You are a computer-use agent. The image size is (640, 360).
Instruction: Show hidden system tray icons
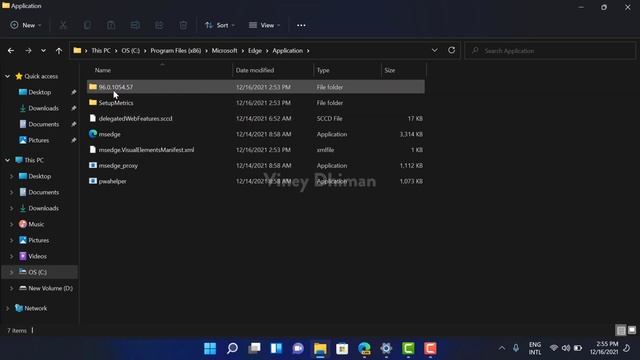[502, 348]
